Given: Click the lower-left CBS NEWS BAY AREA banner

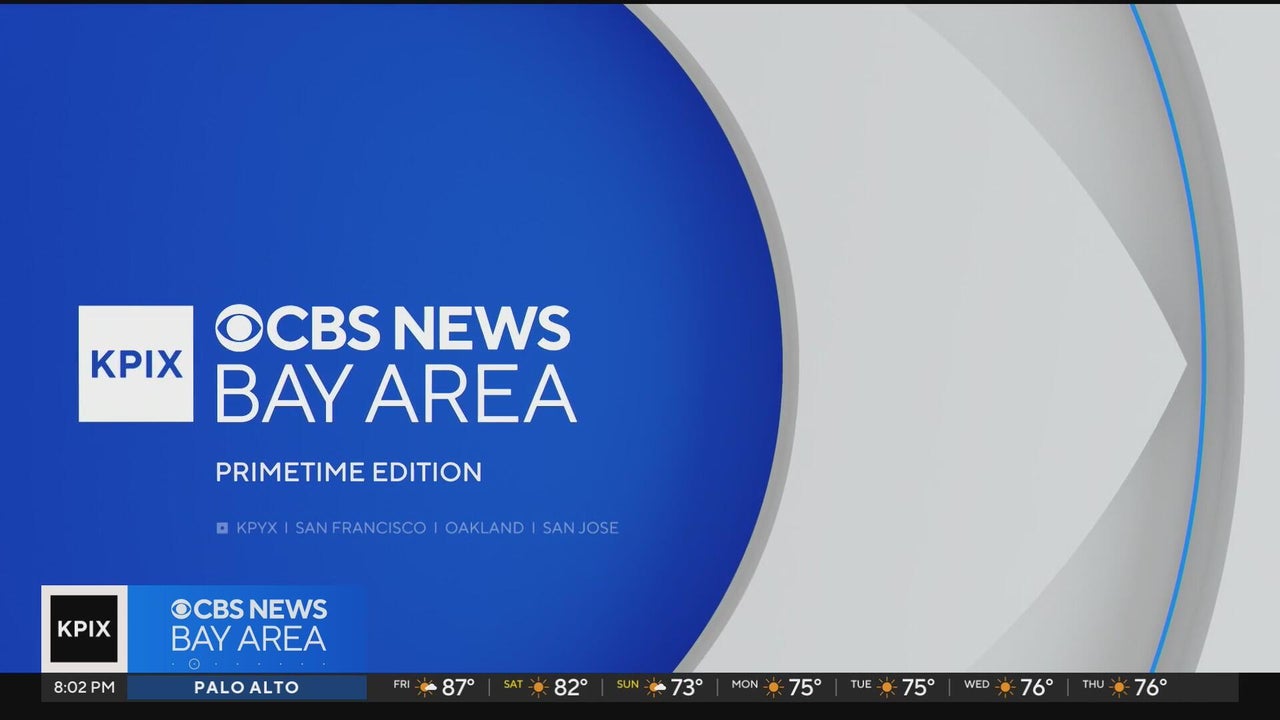Looking at the screenshot, I should pos(249,625).
